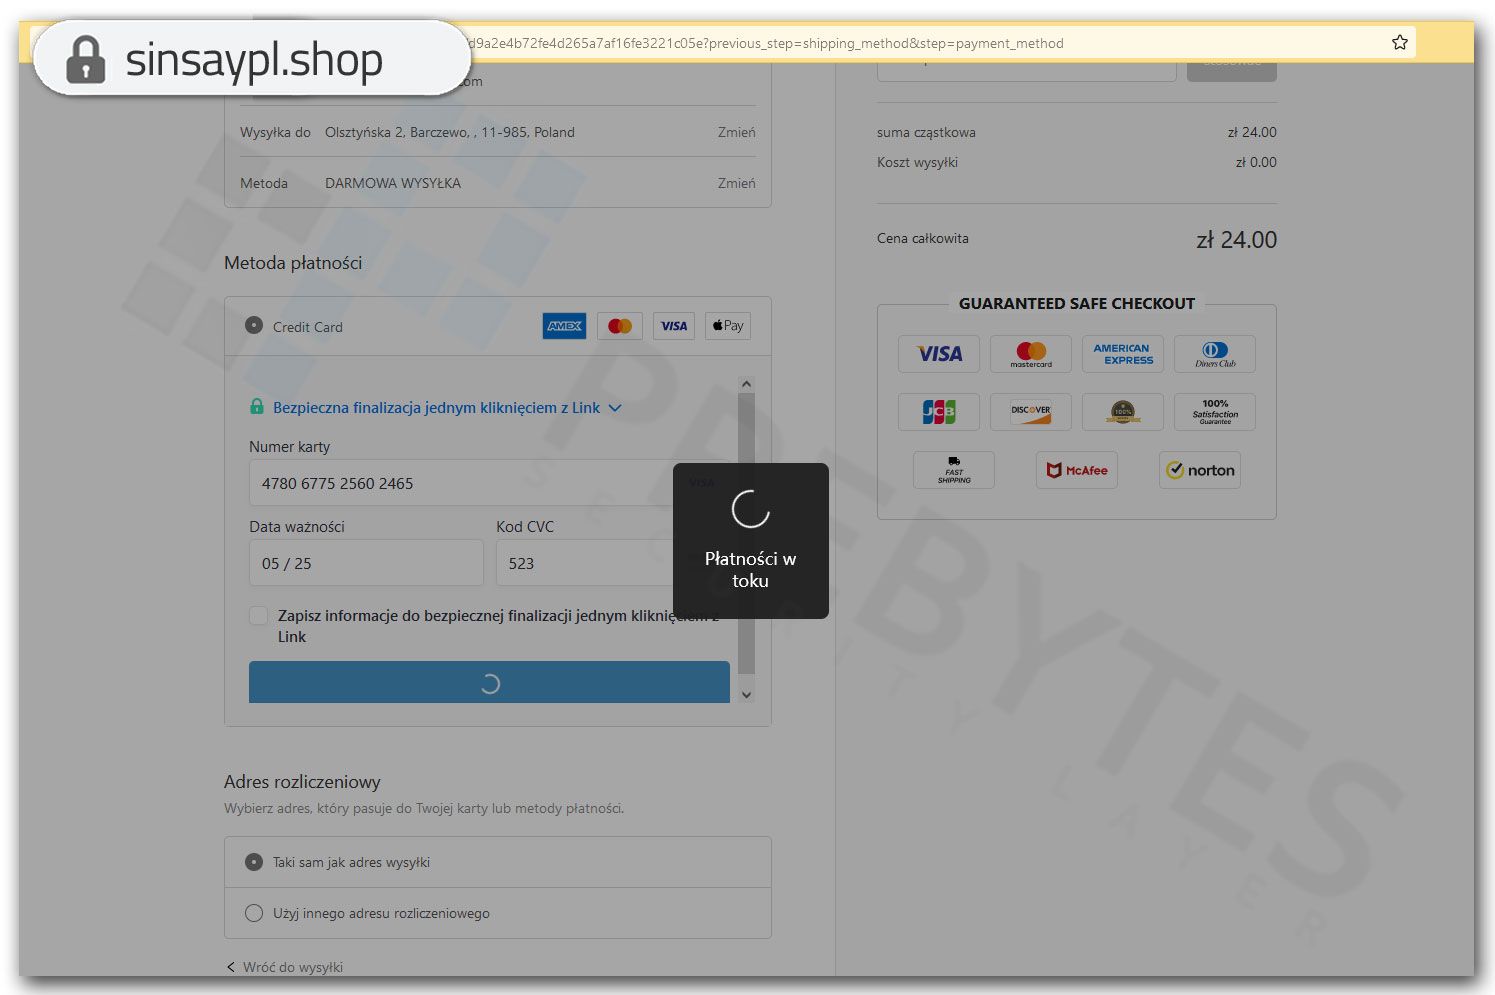Image resolution: width=1495 pixels, height=995 pixels.
Task: Tick the 'Zapisz informacje' Link checkbox
Action: pos(259,616)
